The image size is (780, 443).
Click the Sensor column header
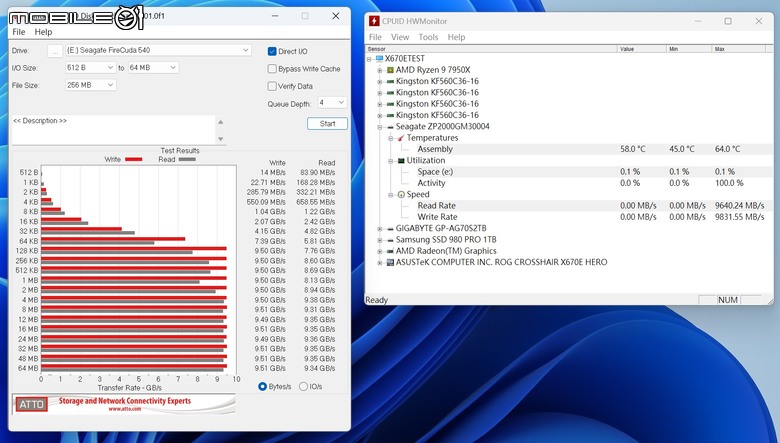(491, 49)
